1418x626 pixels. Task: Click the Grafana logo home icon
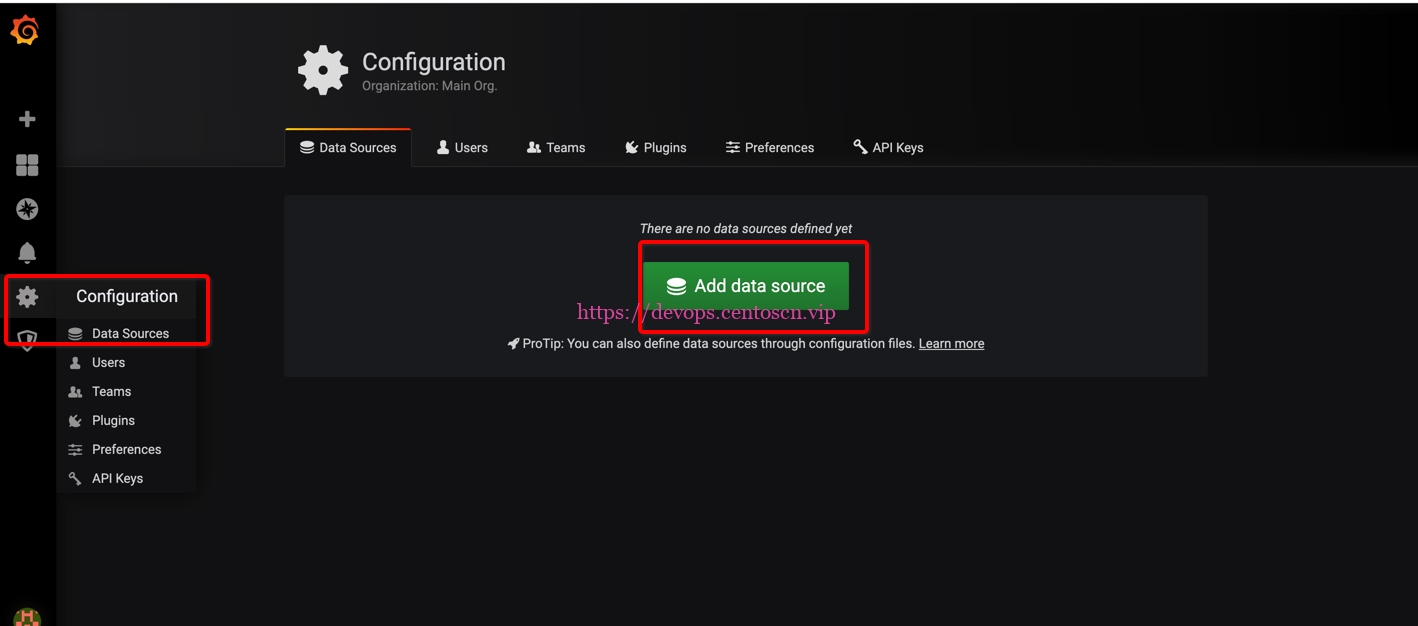click(x=25, y=32)
